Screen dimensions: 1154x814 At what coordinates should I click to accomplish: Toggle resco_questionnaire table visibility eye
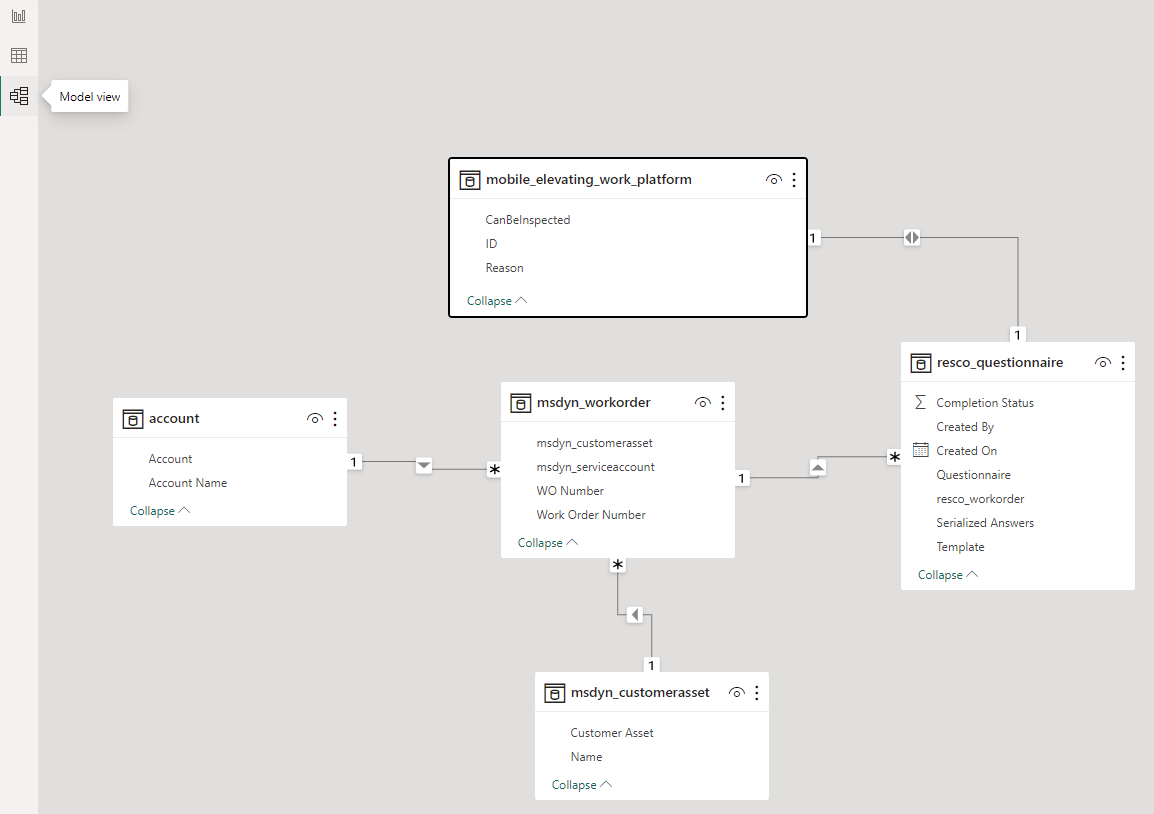pyautogui.click(x=1103, y=363)
